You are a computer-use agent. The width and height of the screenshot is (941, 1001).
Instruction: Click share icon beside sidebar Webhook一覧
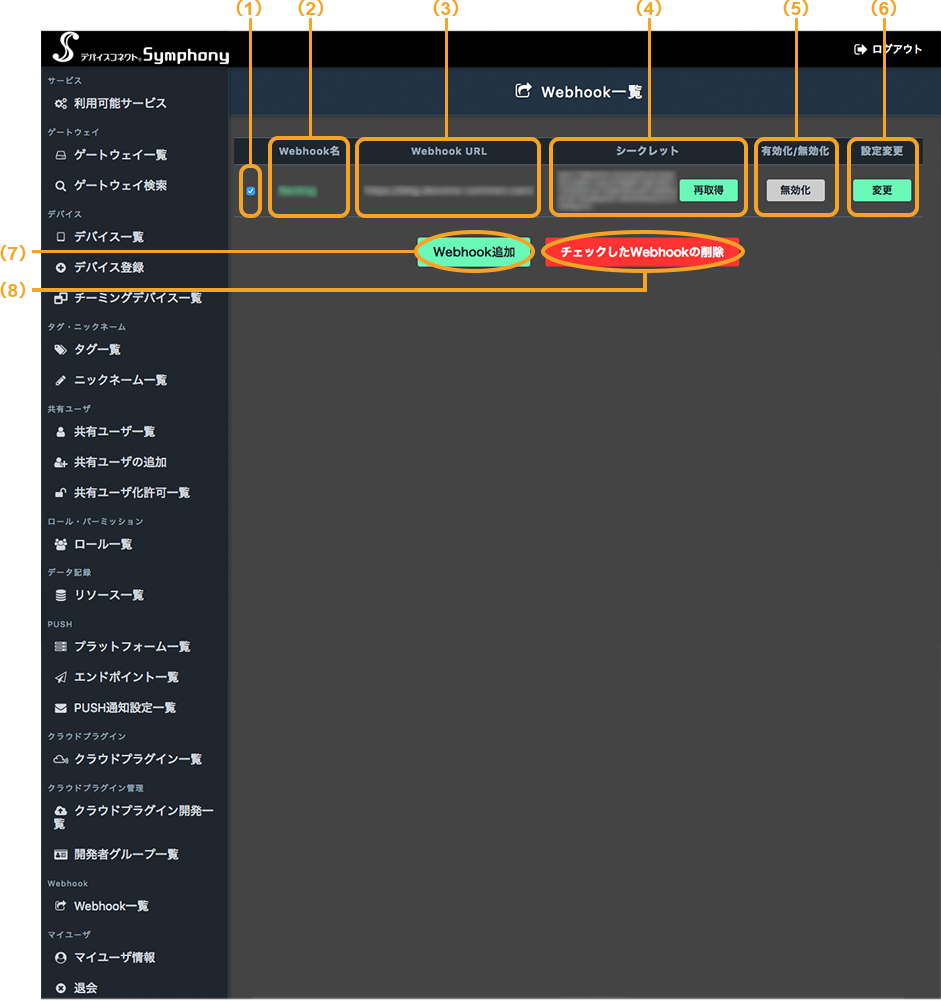click(61, 906)
